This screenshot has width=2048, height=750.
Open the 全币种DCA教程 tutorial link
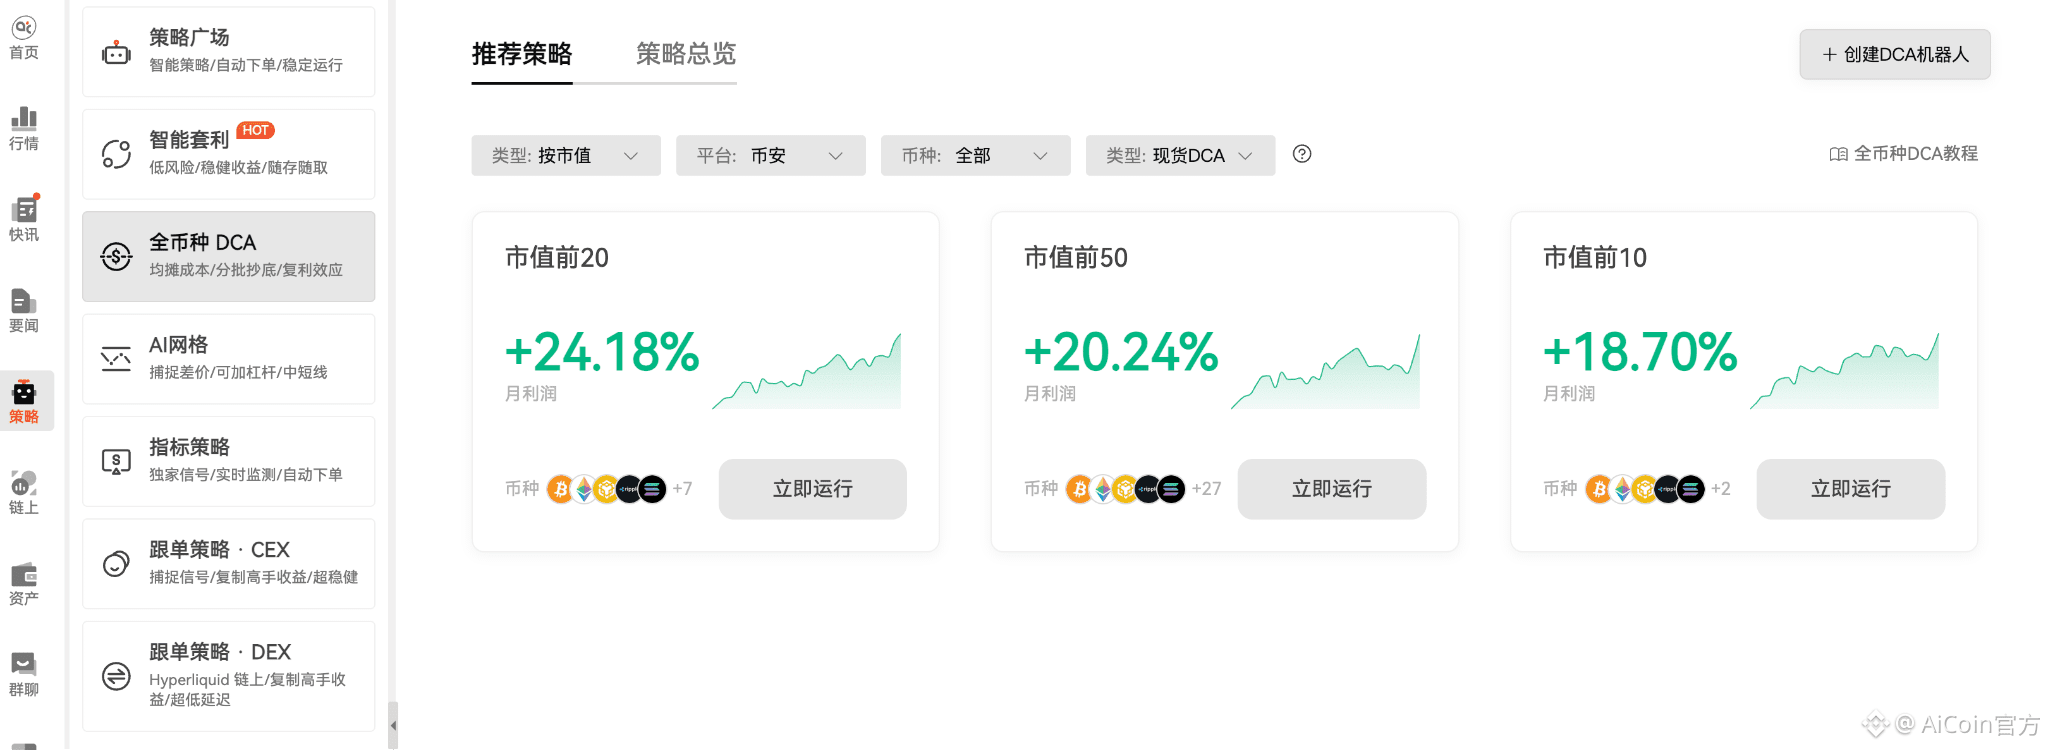(1904, 154)
